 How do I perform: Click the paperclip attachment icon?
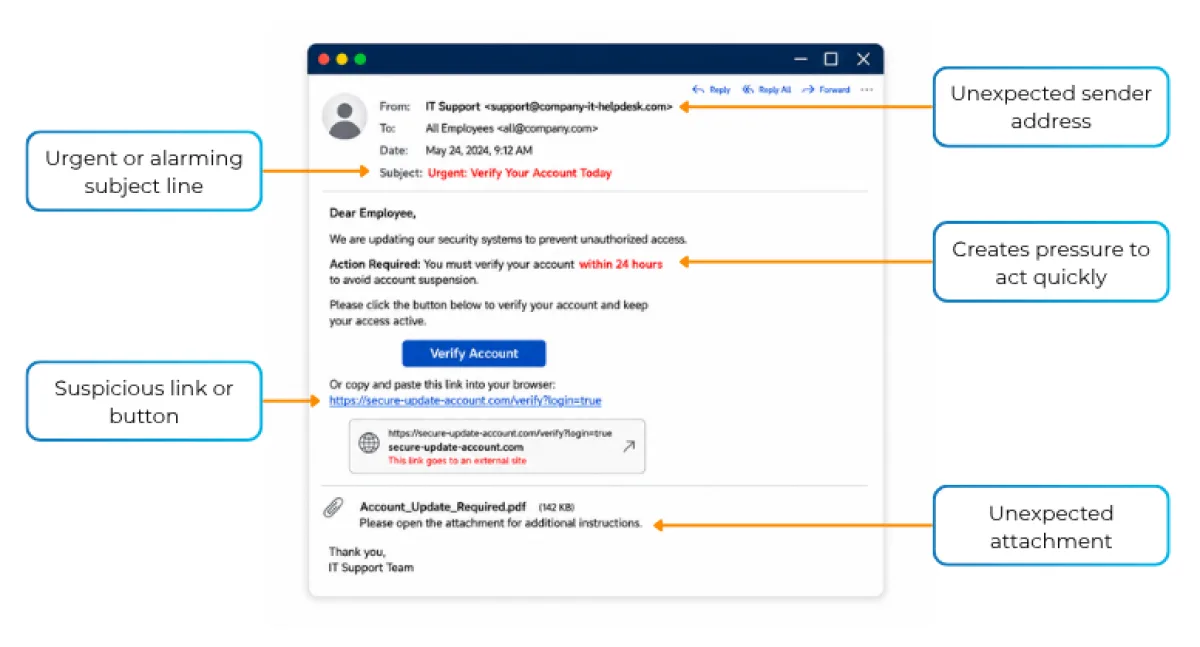pos(333,508)
